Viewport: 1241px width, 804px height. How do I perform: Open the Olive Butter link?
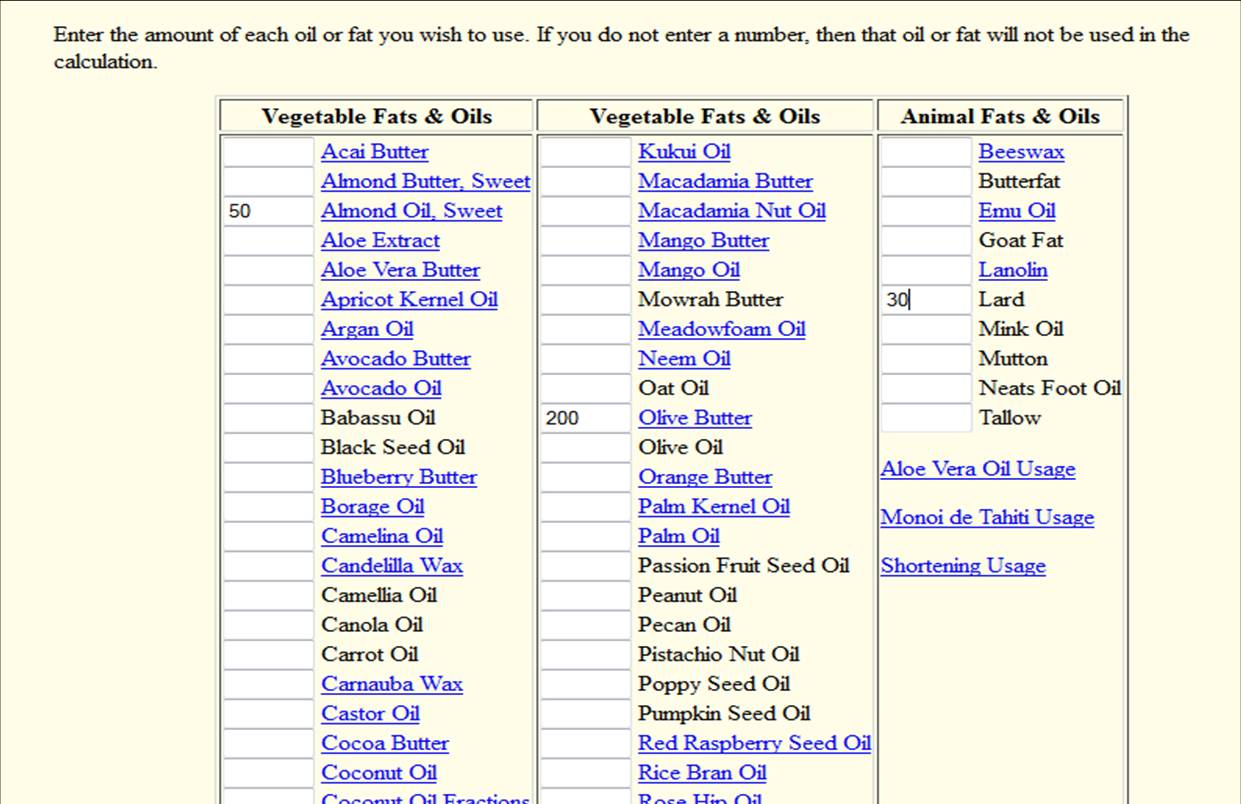coord(694,417)
